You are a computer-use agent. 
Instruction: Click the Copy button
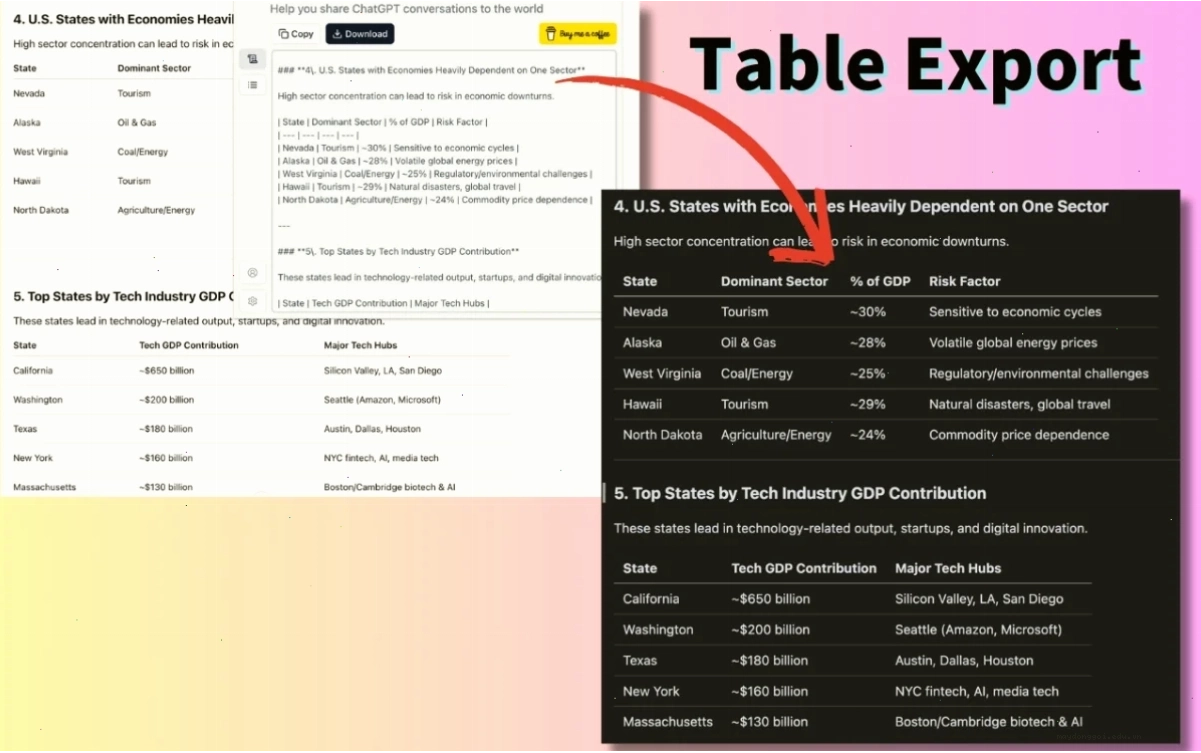click(x=296, y=34)
